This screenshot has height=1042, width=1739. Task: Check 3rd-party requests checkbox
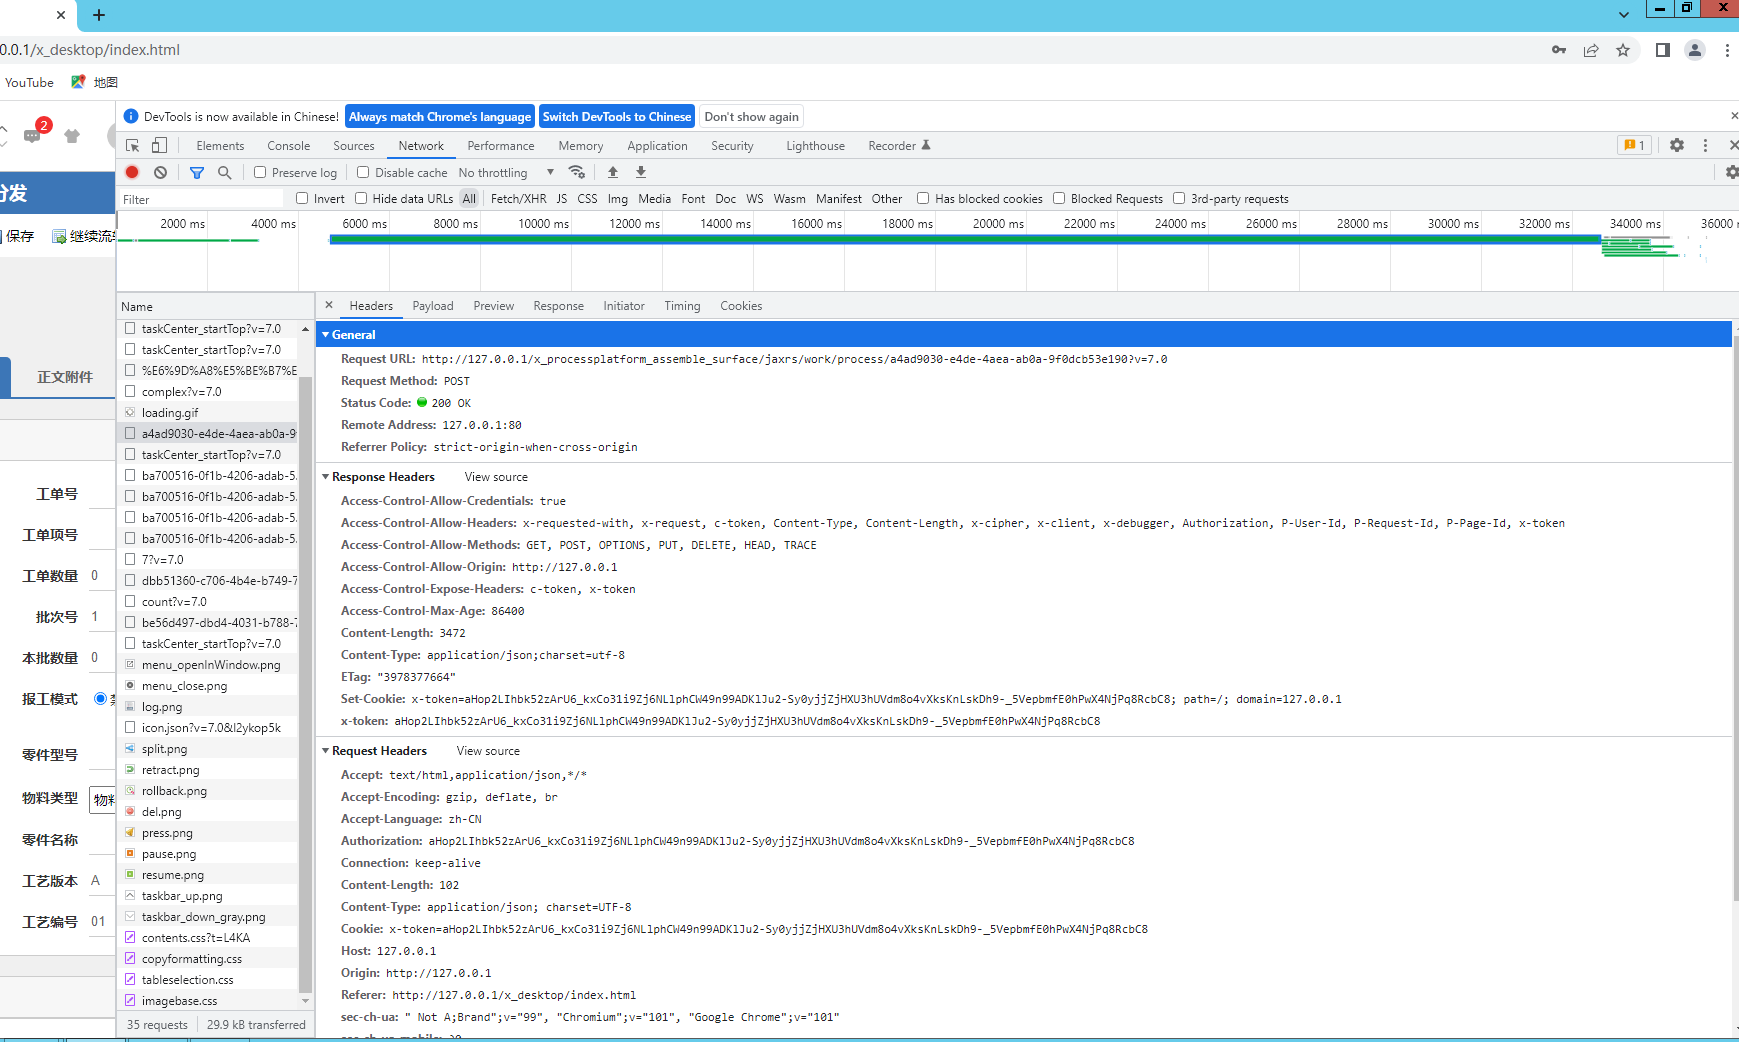coord(1179,198)
